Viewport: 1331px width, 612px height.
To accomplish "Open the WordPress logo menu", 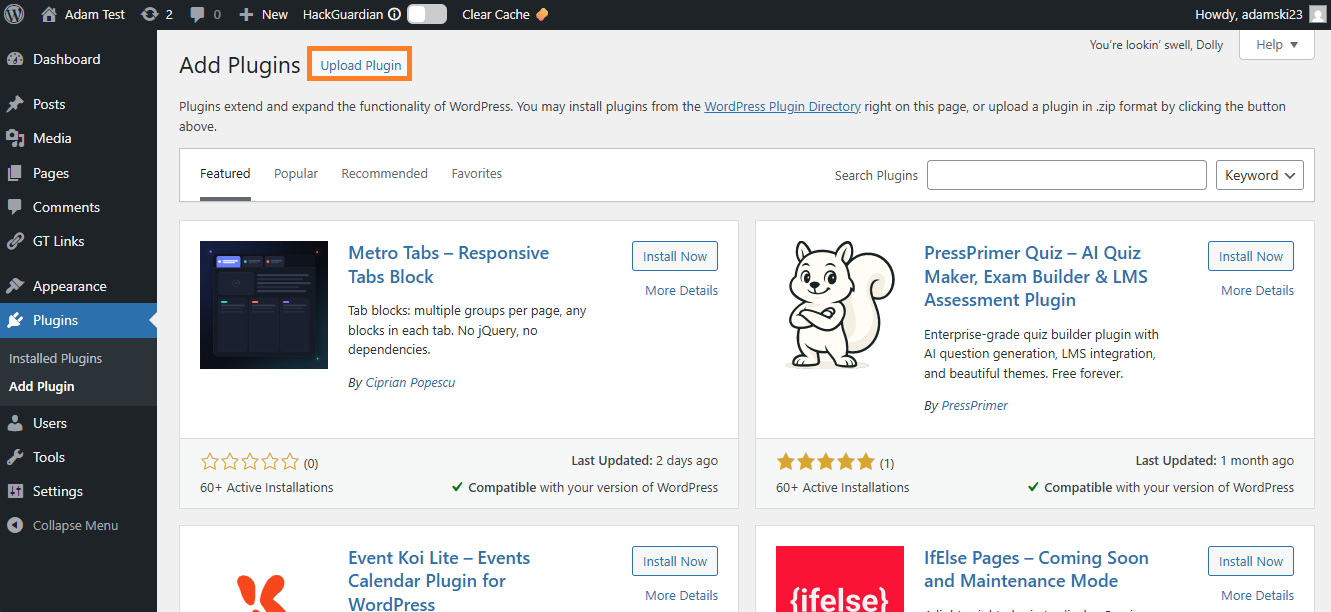I will (13, 14).
